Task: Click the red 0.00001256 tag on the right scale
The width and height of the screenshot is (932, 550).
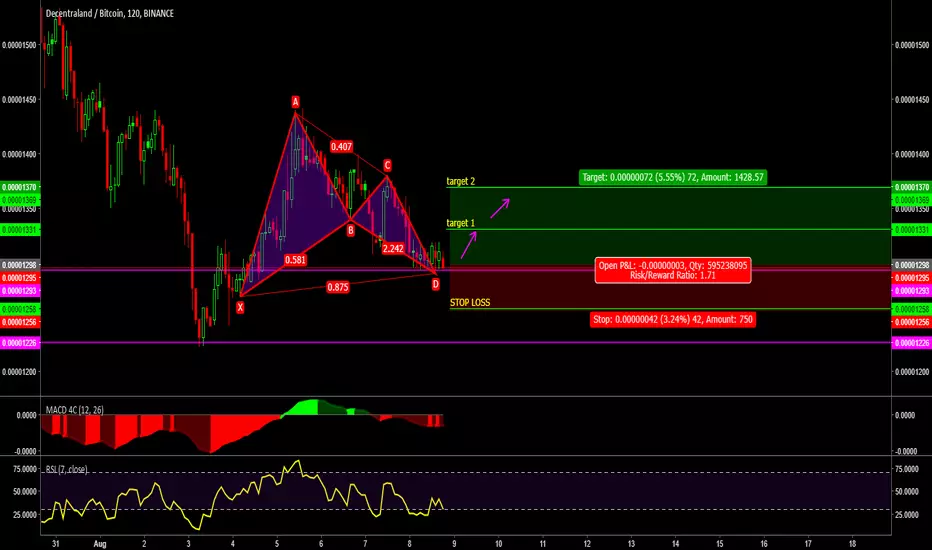Action: tap(912, 322)
